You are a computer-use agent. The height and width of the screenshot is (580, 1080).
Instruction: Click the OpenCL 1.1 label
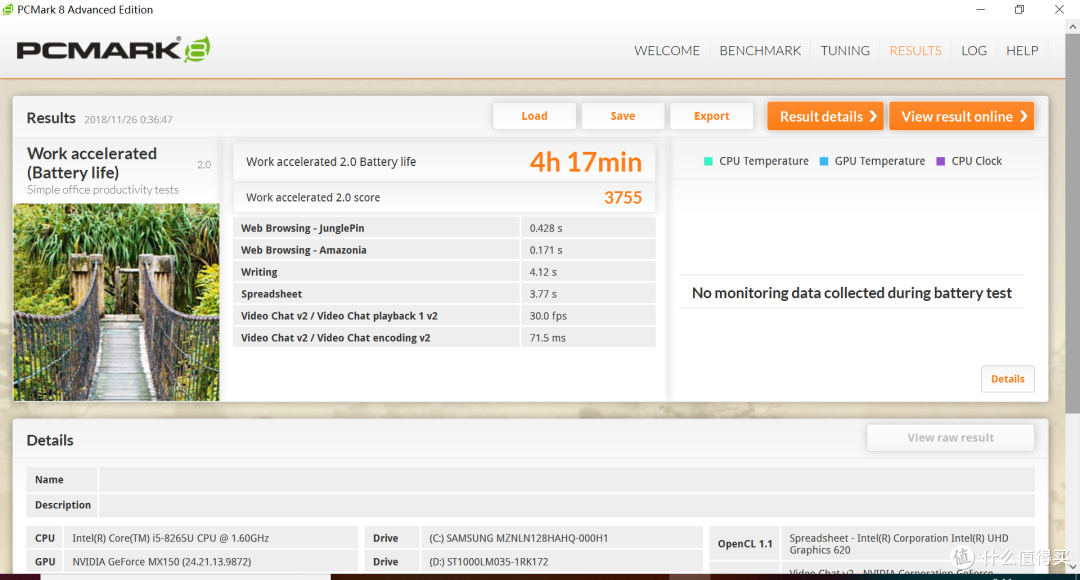click(x=745, y=543)
